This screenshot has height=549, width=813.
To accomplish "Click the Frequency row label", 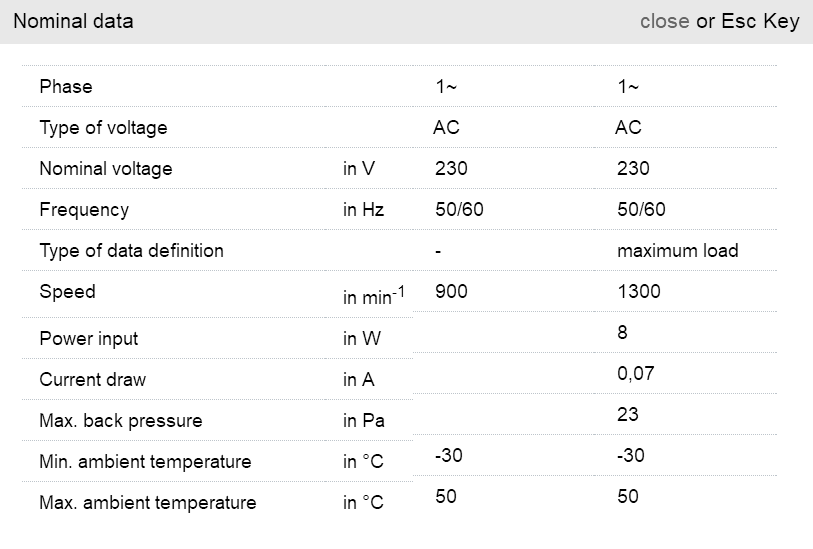I will [x=84, y=210].
